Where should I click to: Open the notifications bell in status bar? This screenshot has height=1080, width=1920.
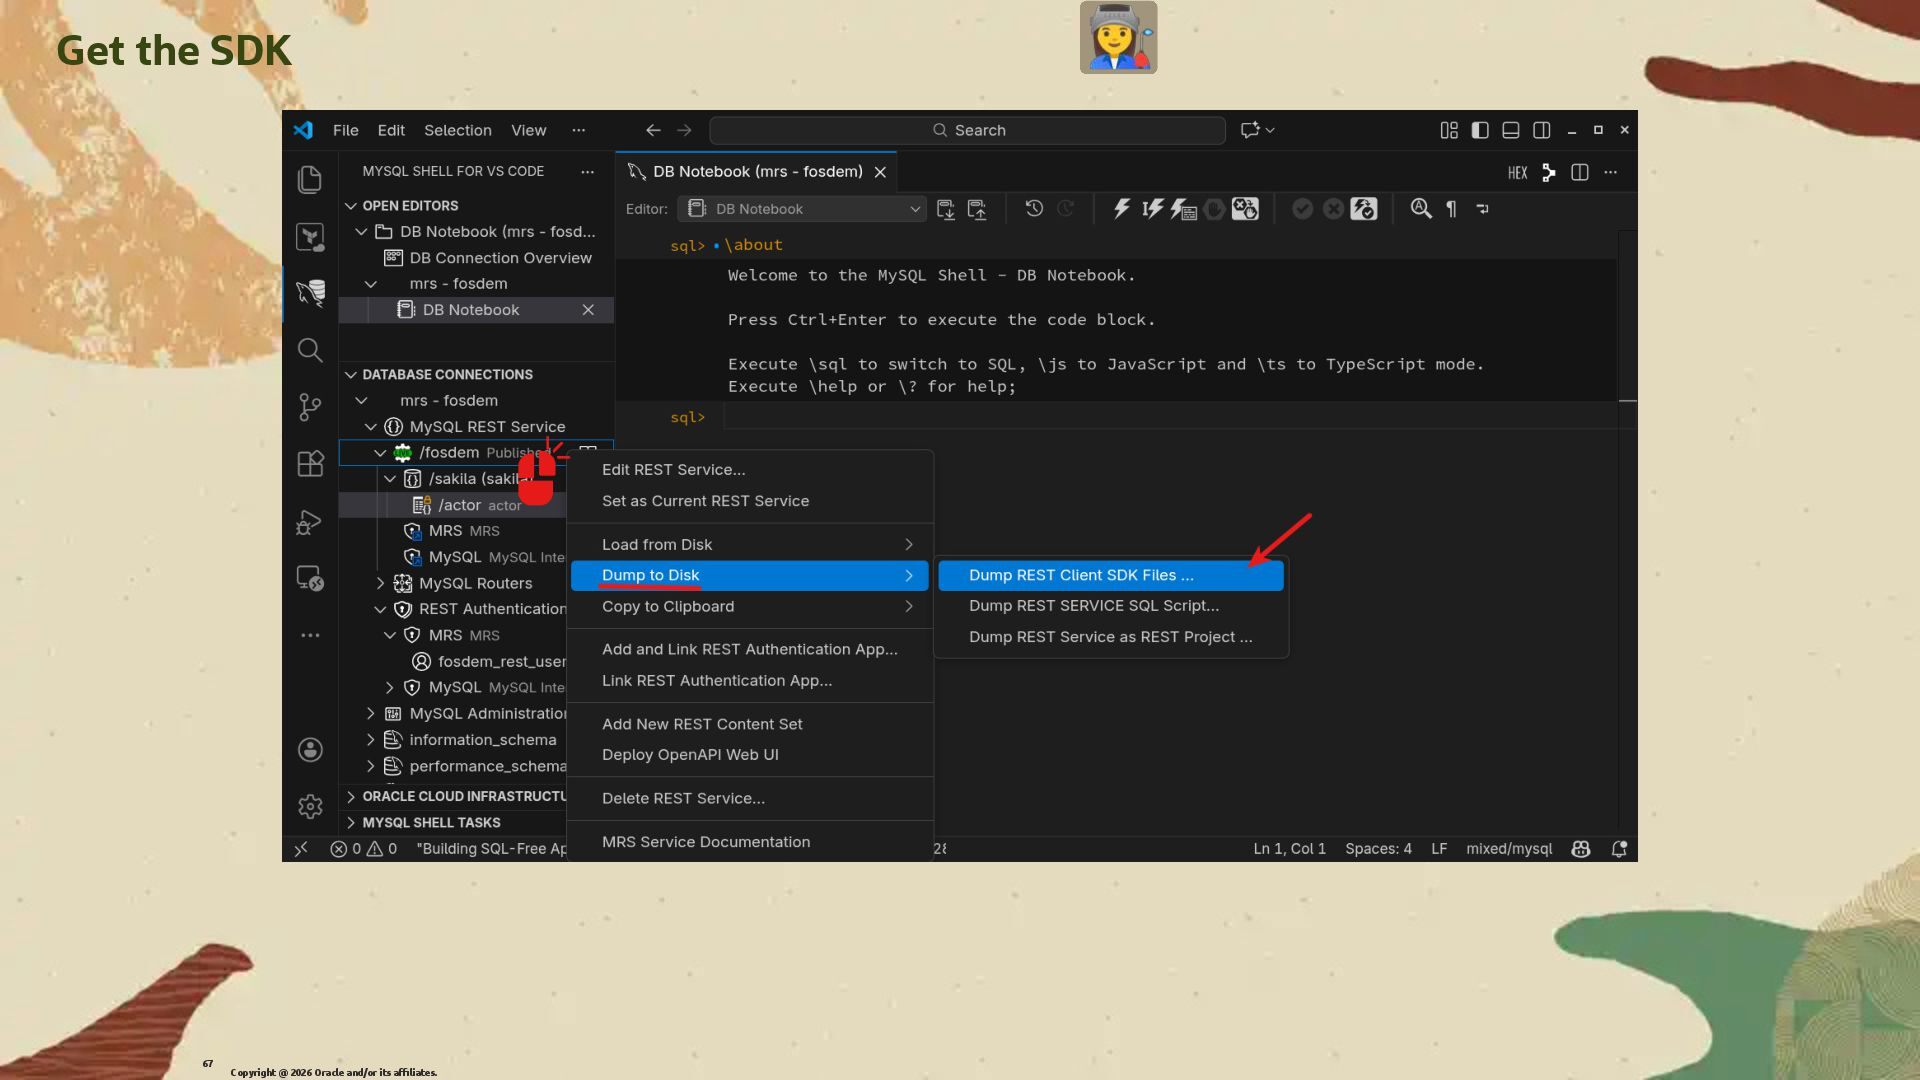pyautogui.click(x=1619, y=848)
